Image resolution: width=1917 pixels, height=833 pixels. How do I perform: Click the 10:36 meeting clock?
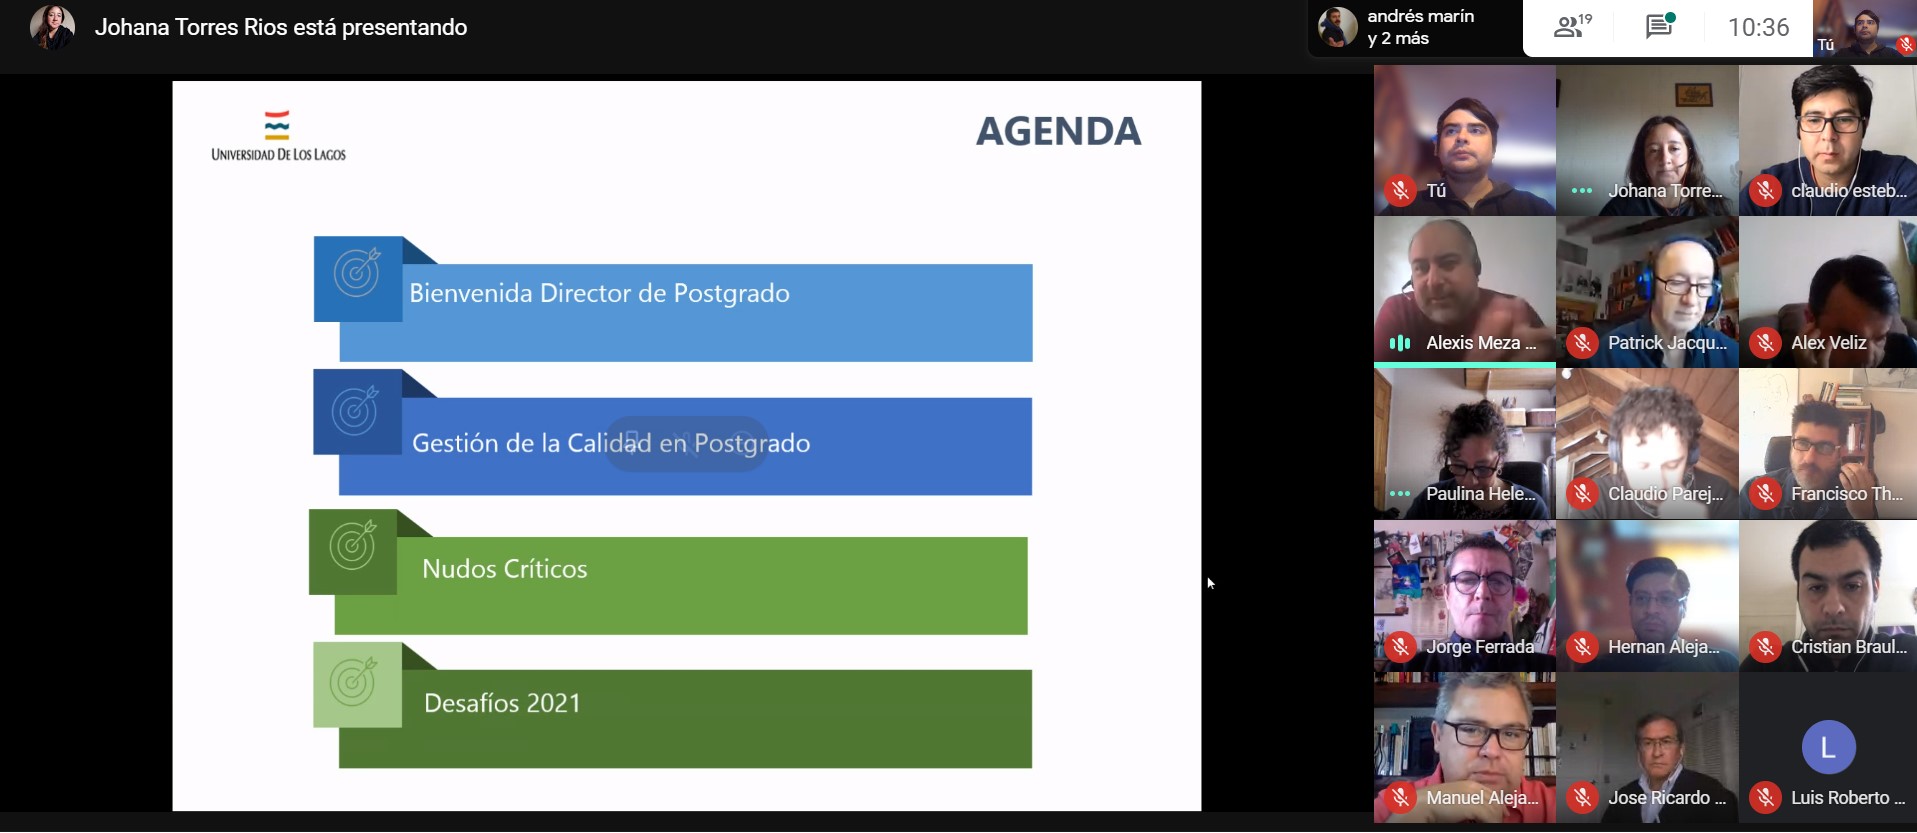(x=1758, y=27)
